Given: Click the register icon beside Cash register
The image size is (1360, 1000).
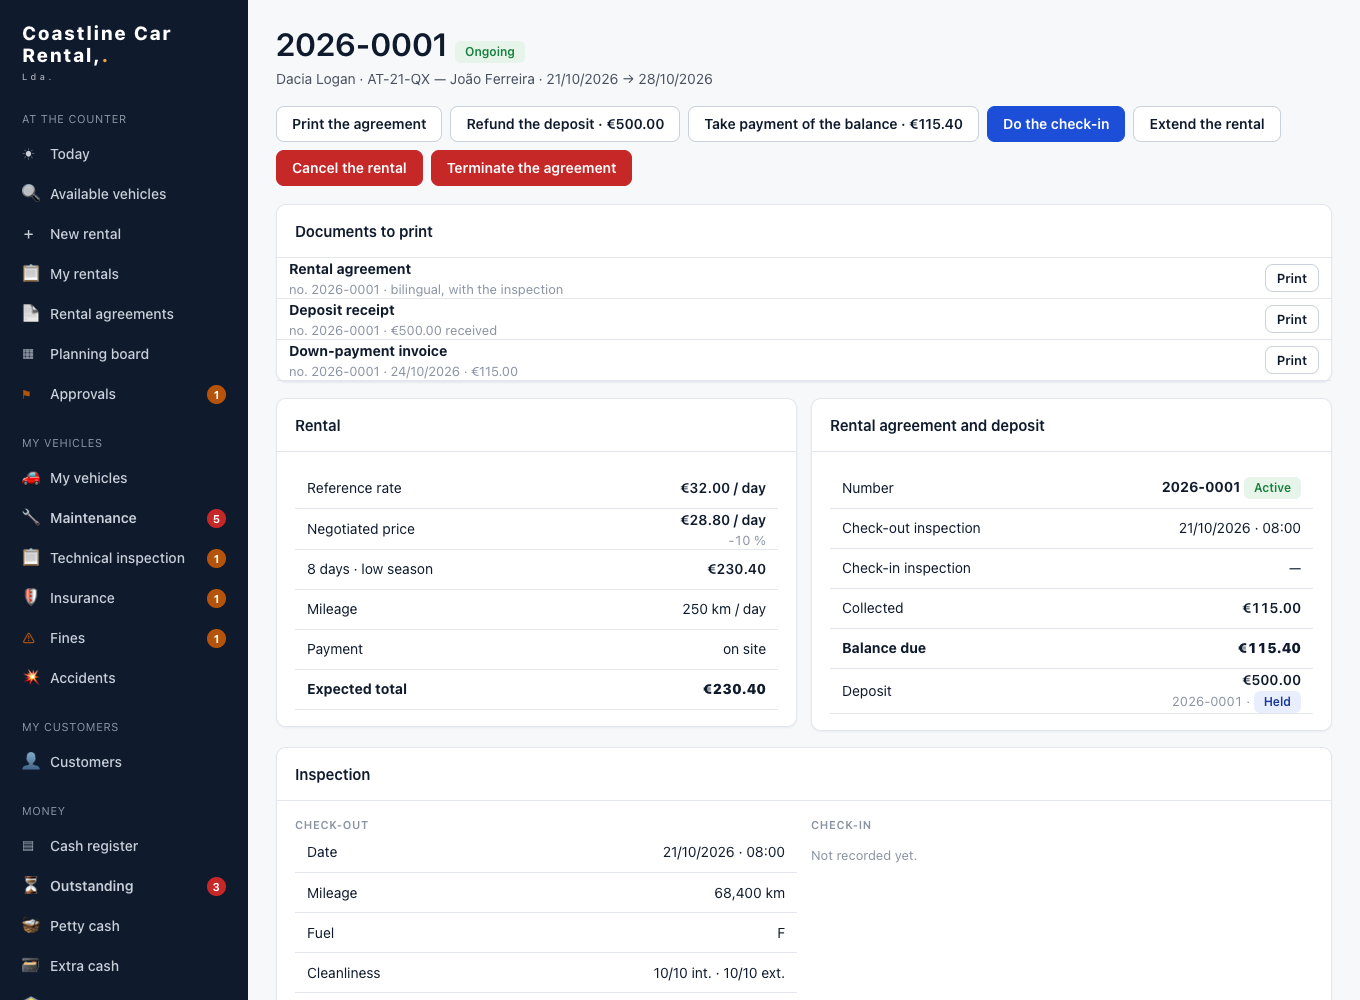Looking at the screenshot, I should (29, 846).
